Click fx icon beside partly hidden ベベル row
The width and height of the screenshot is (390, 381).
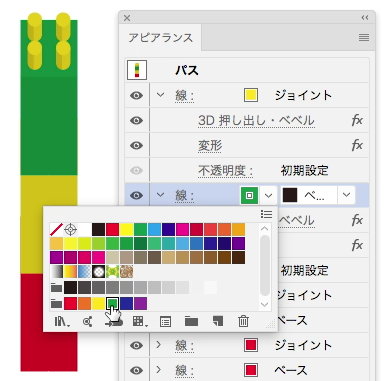click(x=357, y=220)
